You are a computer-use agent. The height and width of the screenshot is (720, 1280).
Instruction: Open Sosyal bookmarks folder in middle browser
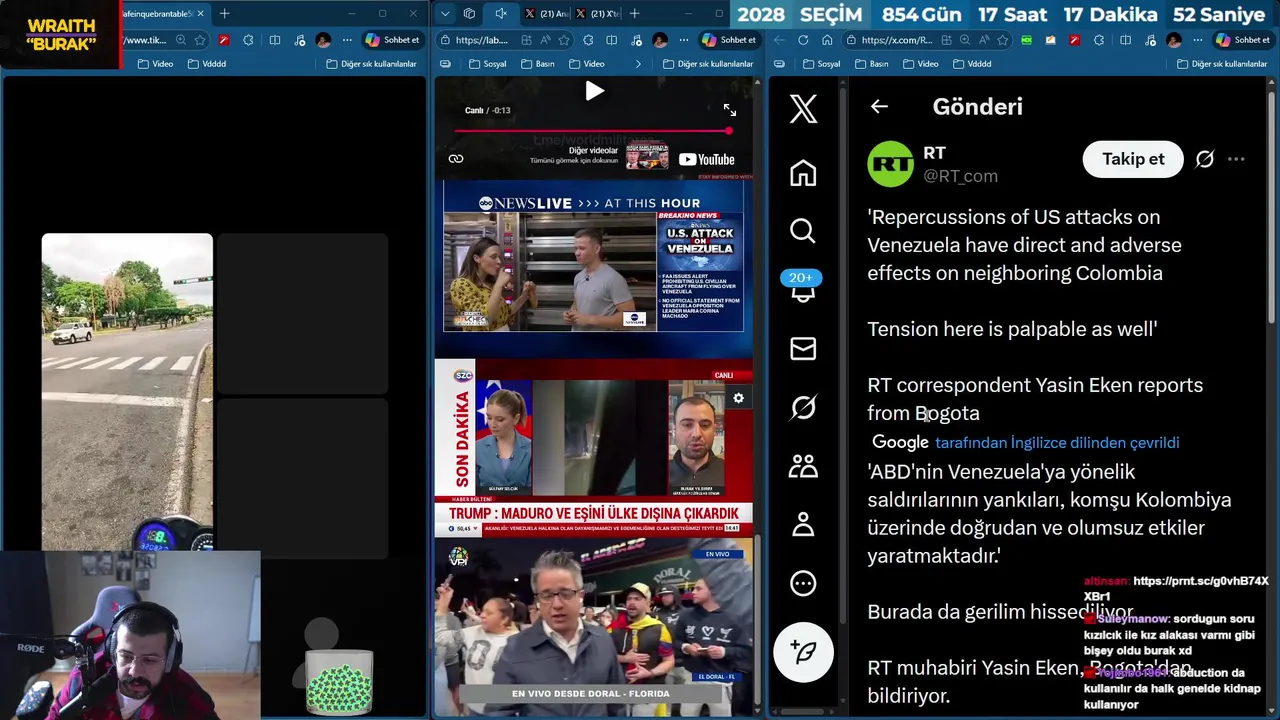pos(488,64)
